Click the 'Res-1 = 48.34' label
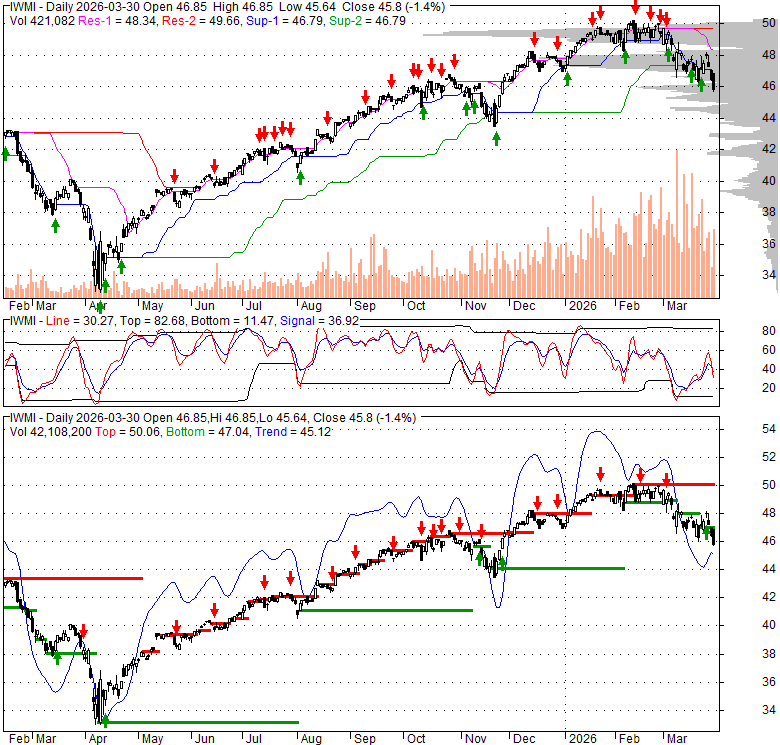 (x=117, y=21)
